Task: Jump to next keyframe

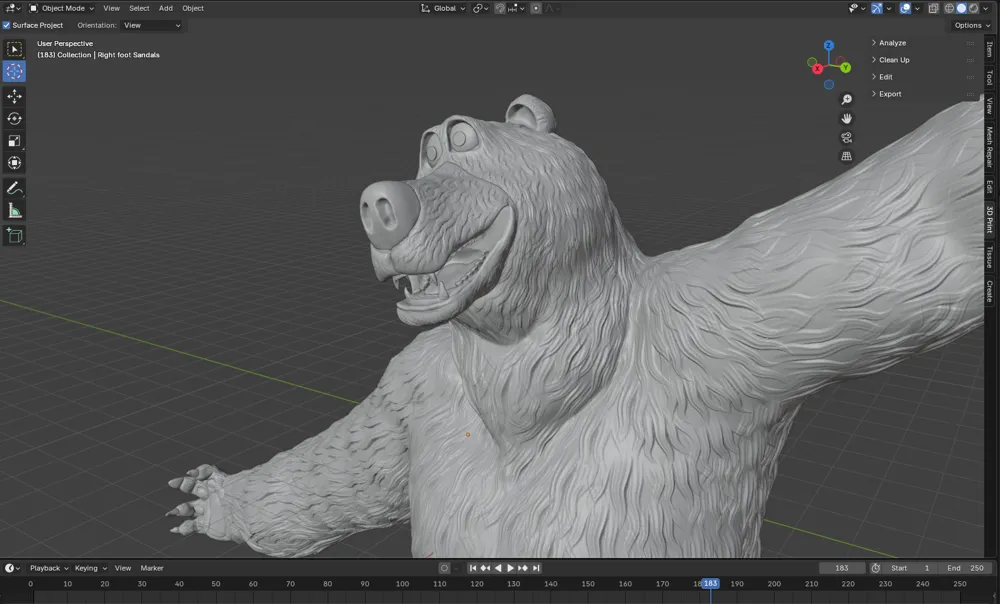Action: (523, 568)
